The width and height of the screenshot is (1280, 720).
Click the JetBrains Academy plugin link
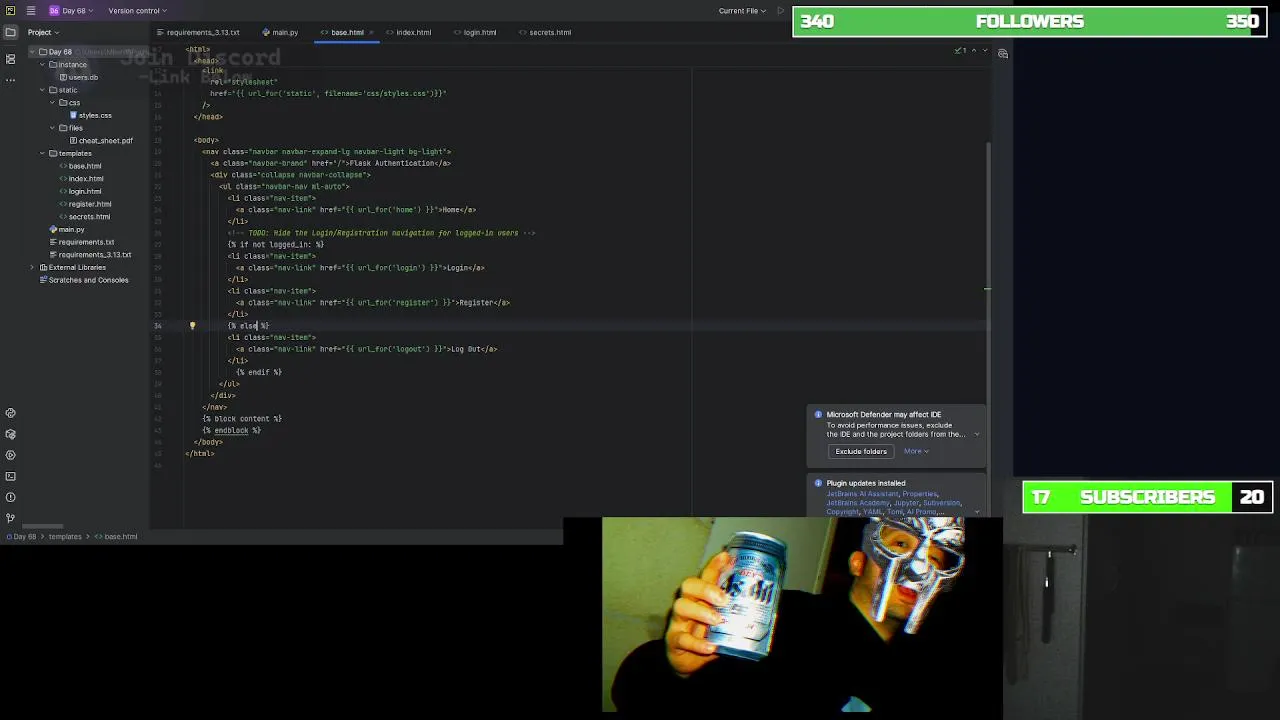click(x=858, y=503)
